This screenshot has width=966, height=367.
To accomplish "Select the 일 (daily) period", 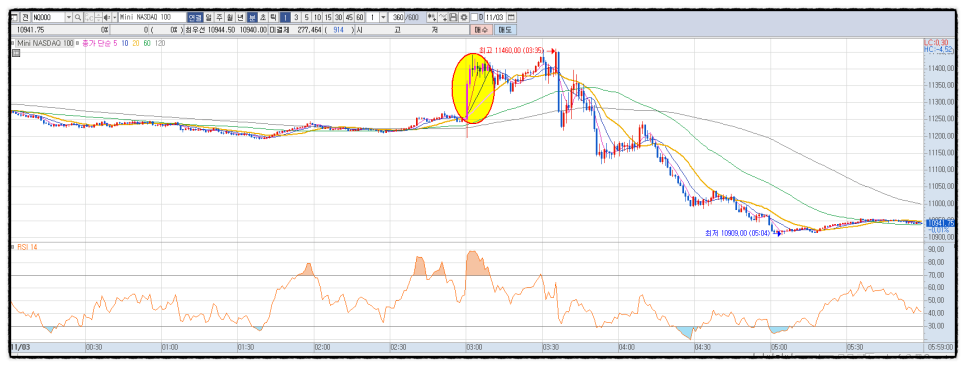I will click(208, 17).
